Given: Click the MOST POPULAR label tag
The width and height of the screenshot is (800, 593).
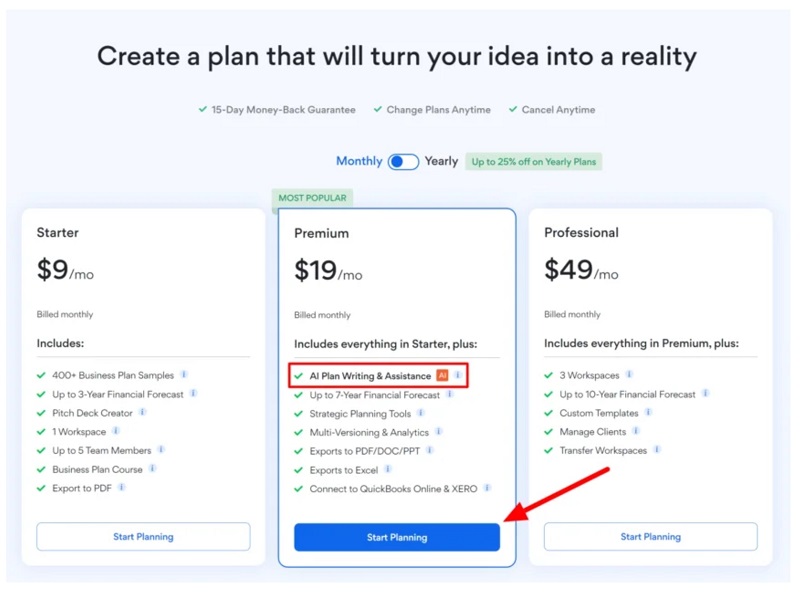Looking at the screenshot, I should click(312, 198).
